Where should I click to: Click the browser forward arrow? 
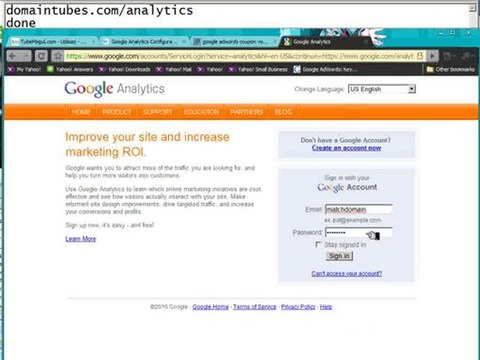pyautogui.click(x=26, y=56)
